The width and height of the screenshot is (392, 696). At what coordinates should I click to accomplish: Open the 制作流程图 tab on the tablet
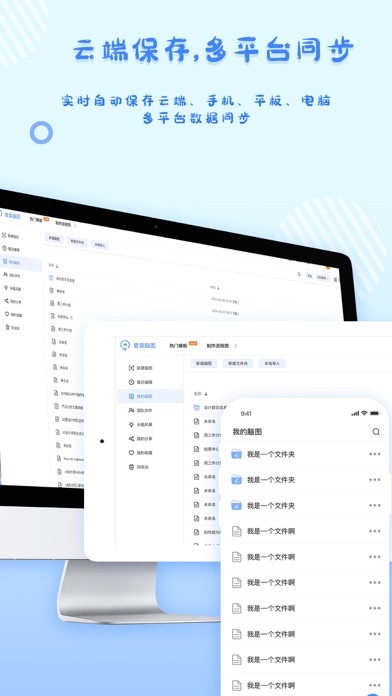click(218, 345)
